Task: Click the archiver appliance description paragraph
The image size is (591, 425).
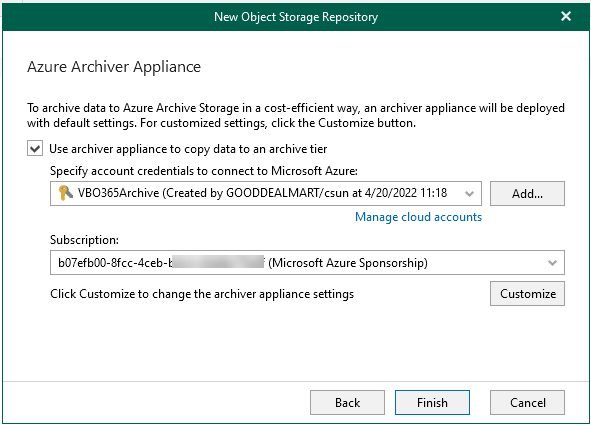Action: (x=296, y=115)
